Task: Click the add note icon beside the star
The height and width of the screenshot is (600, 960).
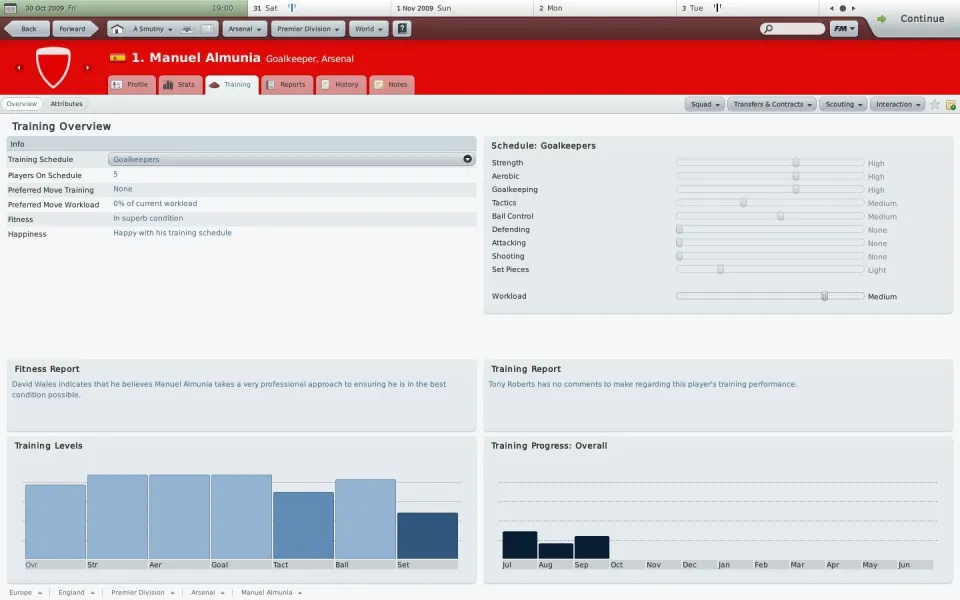Action: tap(951, 104)
